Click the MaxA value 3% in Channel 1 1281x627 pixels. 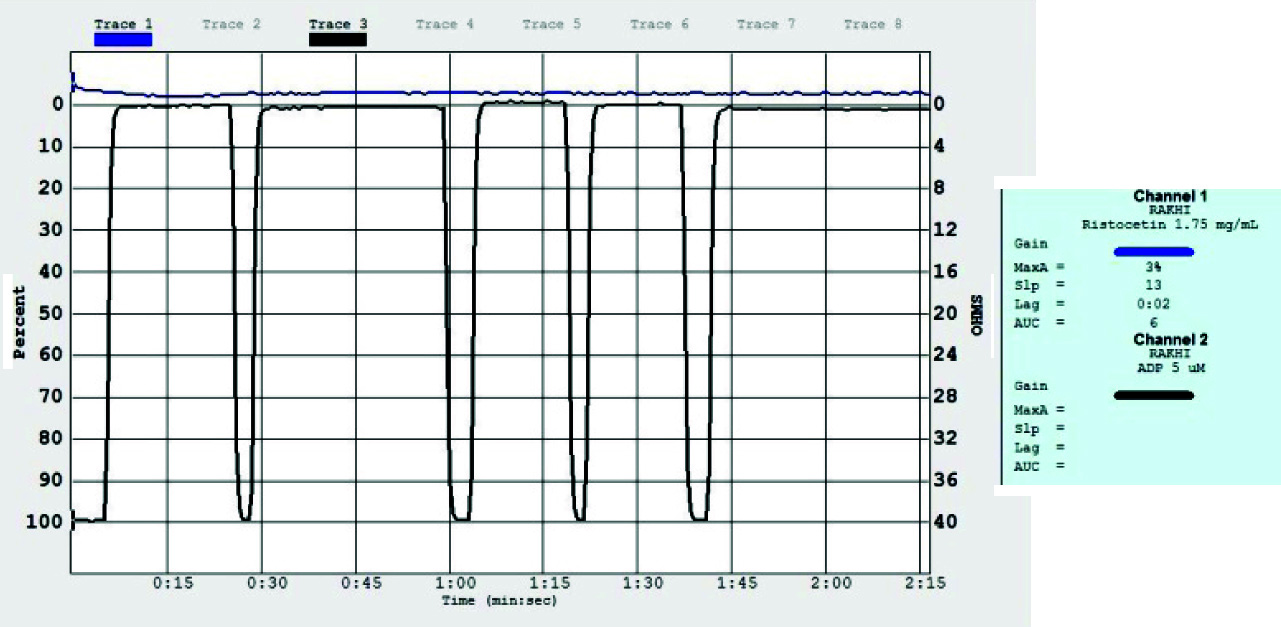point(1153,267)
